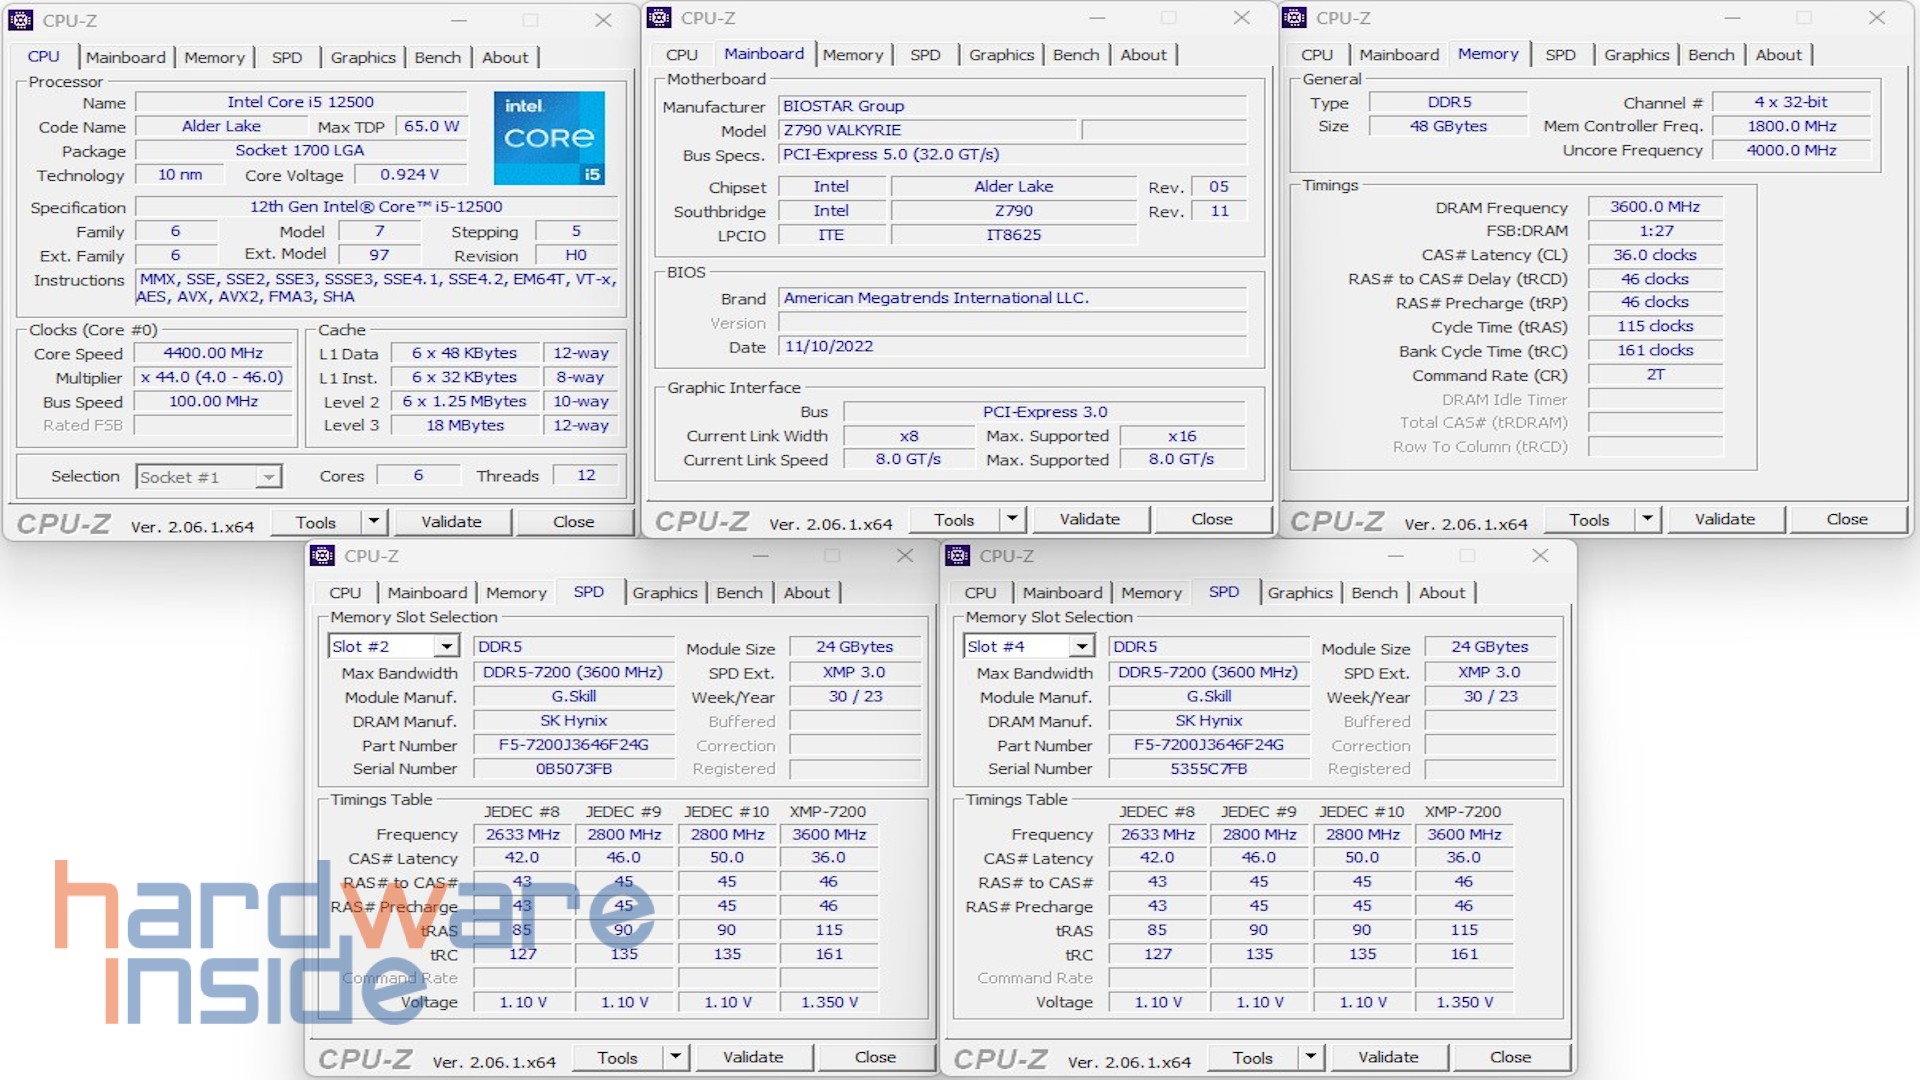Click the multiplier value x 44.0 (4.0 - 46.0)
This screenshot has width=1920, height=1080.
(x=213, y=377)
